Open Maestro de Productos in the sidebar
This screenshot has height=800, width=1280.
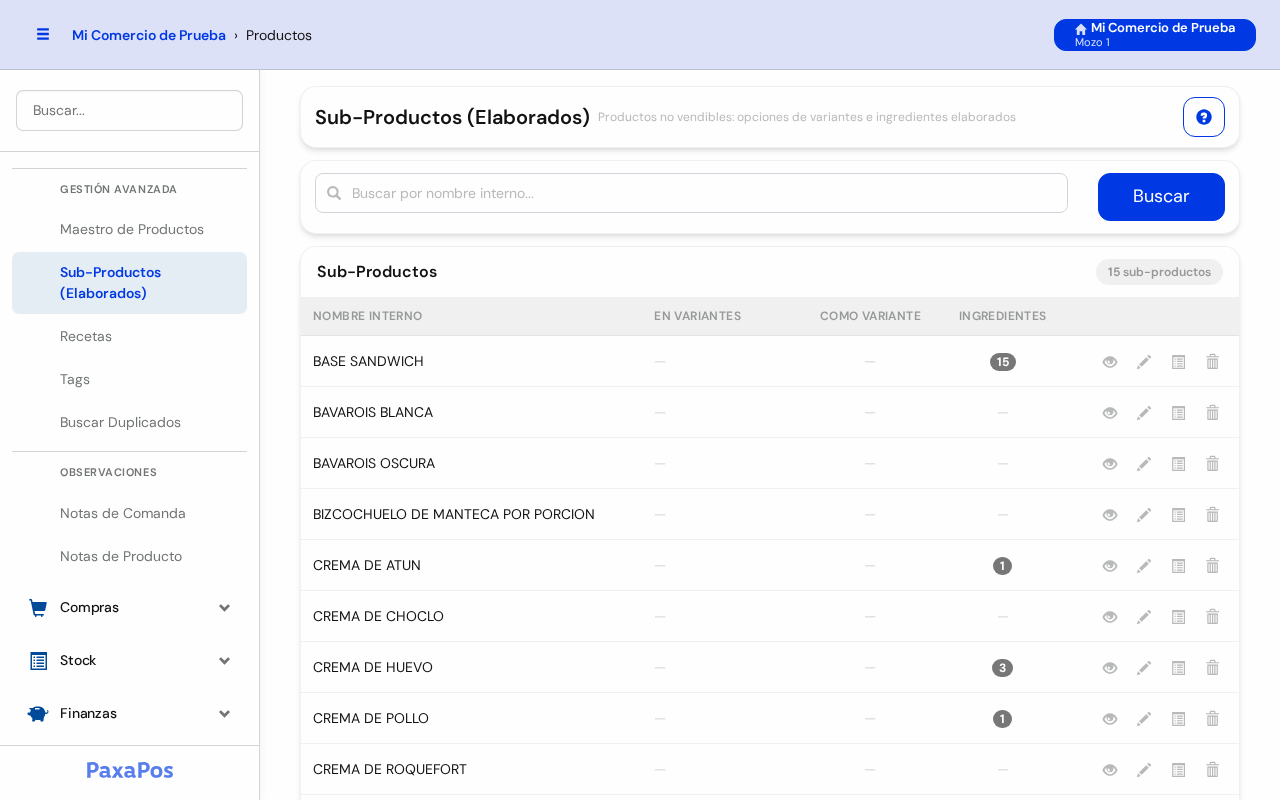point(130,230)
